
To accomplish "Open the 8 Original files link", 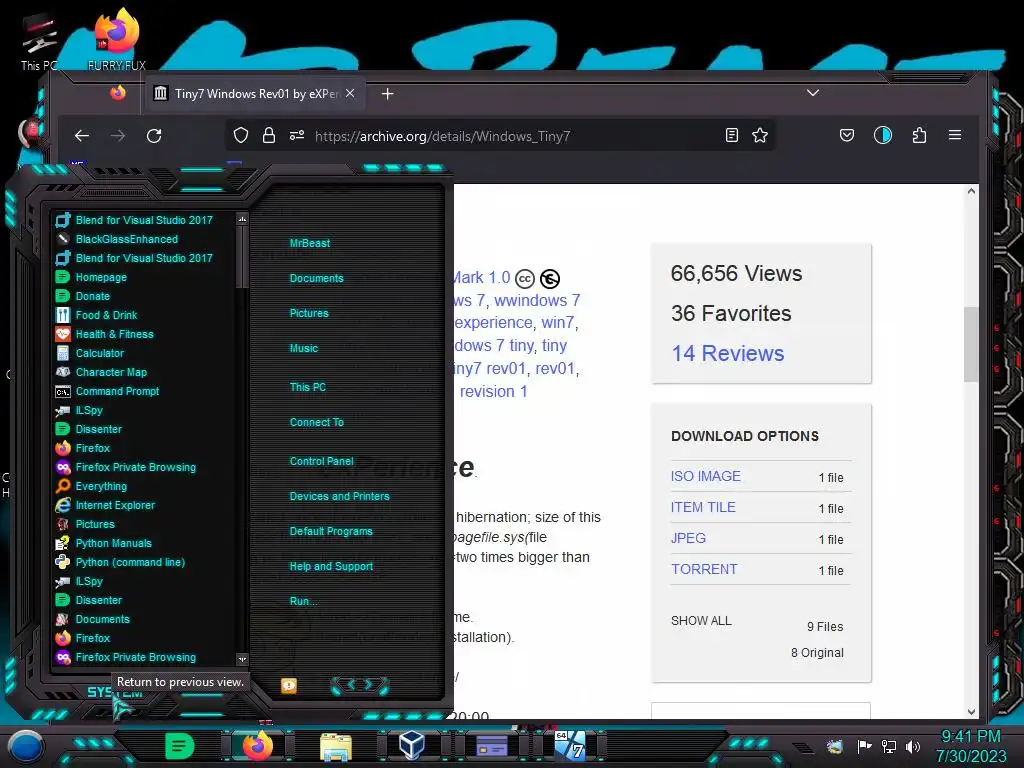I will click(817, 652).
